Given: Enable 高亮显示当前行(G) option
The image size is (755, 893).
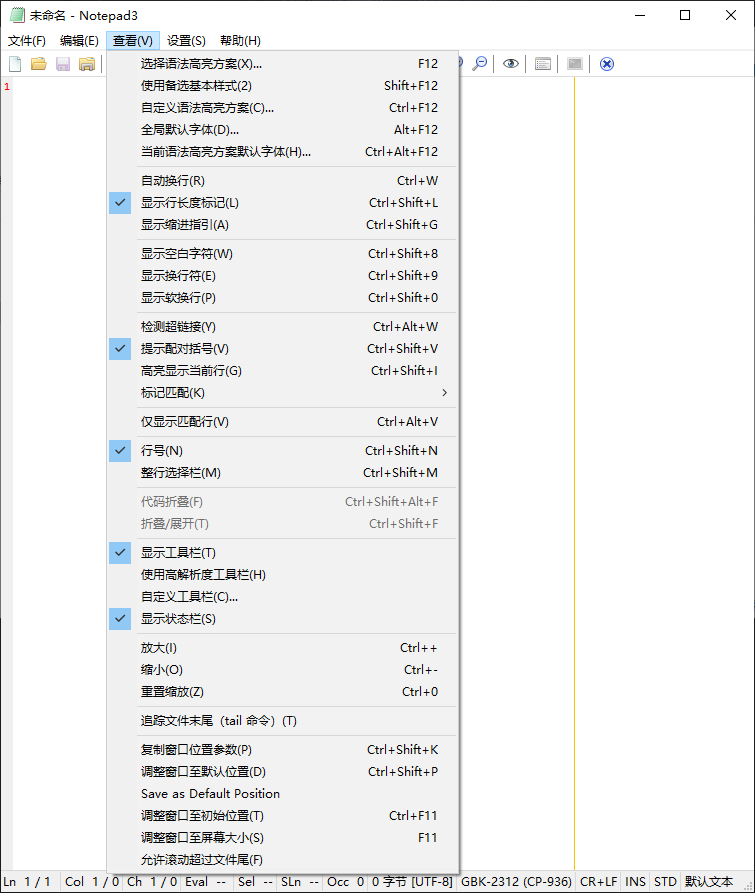Looking at the screenshot, I should pos(282,371).
